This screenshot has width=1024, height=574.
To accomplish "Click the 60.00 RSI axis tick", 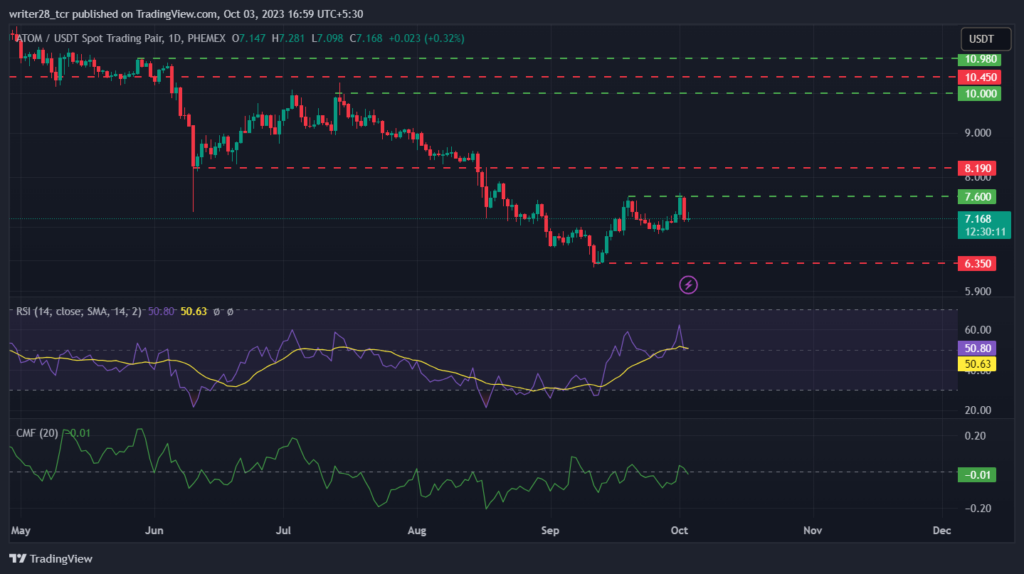I will coord(978,330).
